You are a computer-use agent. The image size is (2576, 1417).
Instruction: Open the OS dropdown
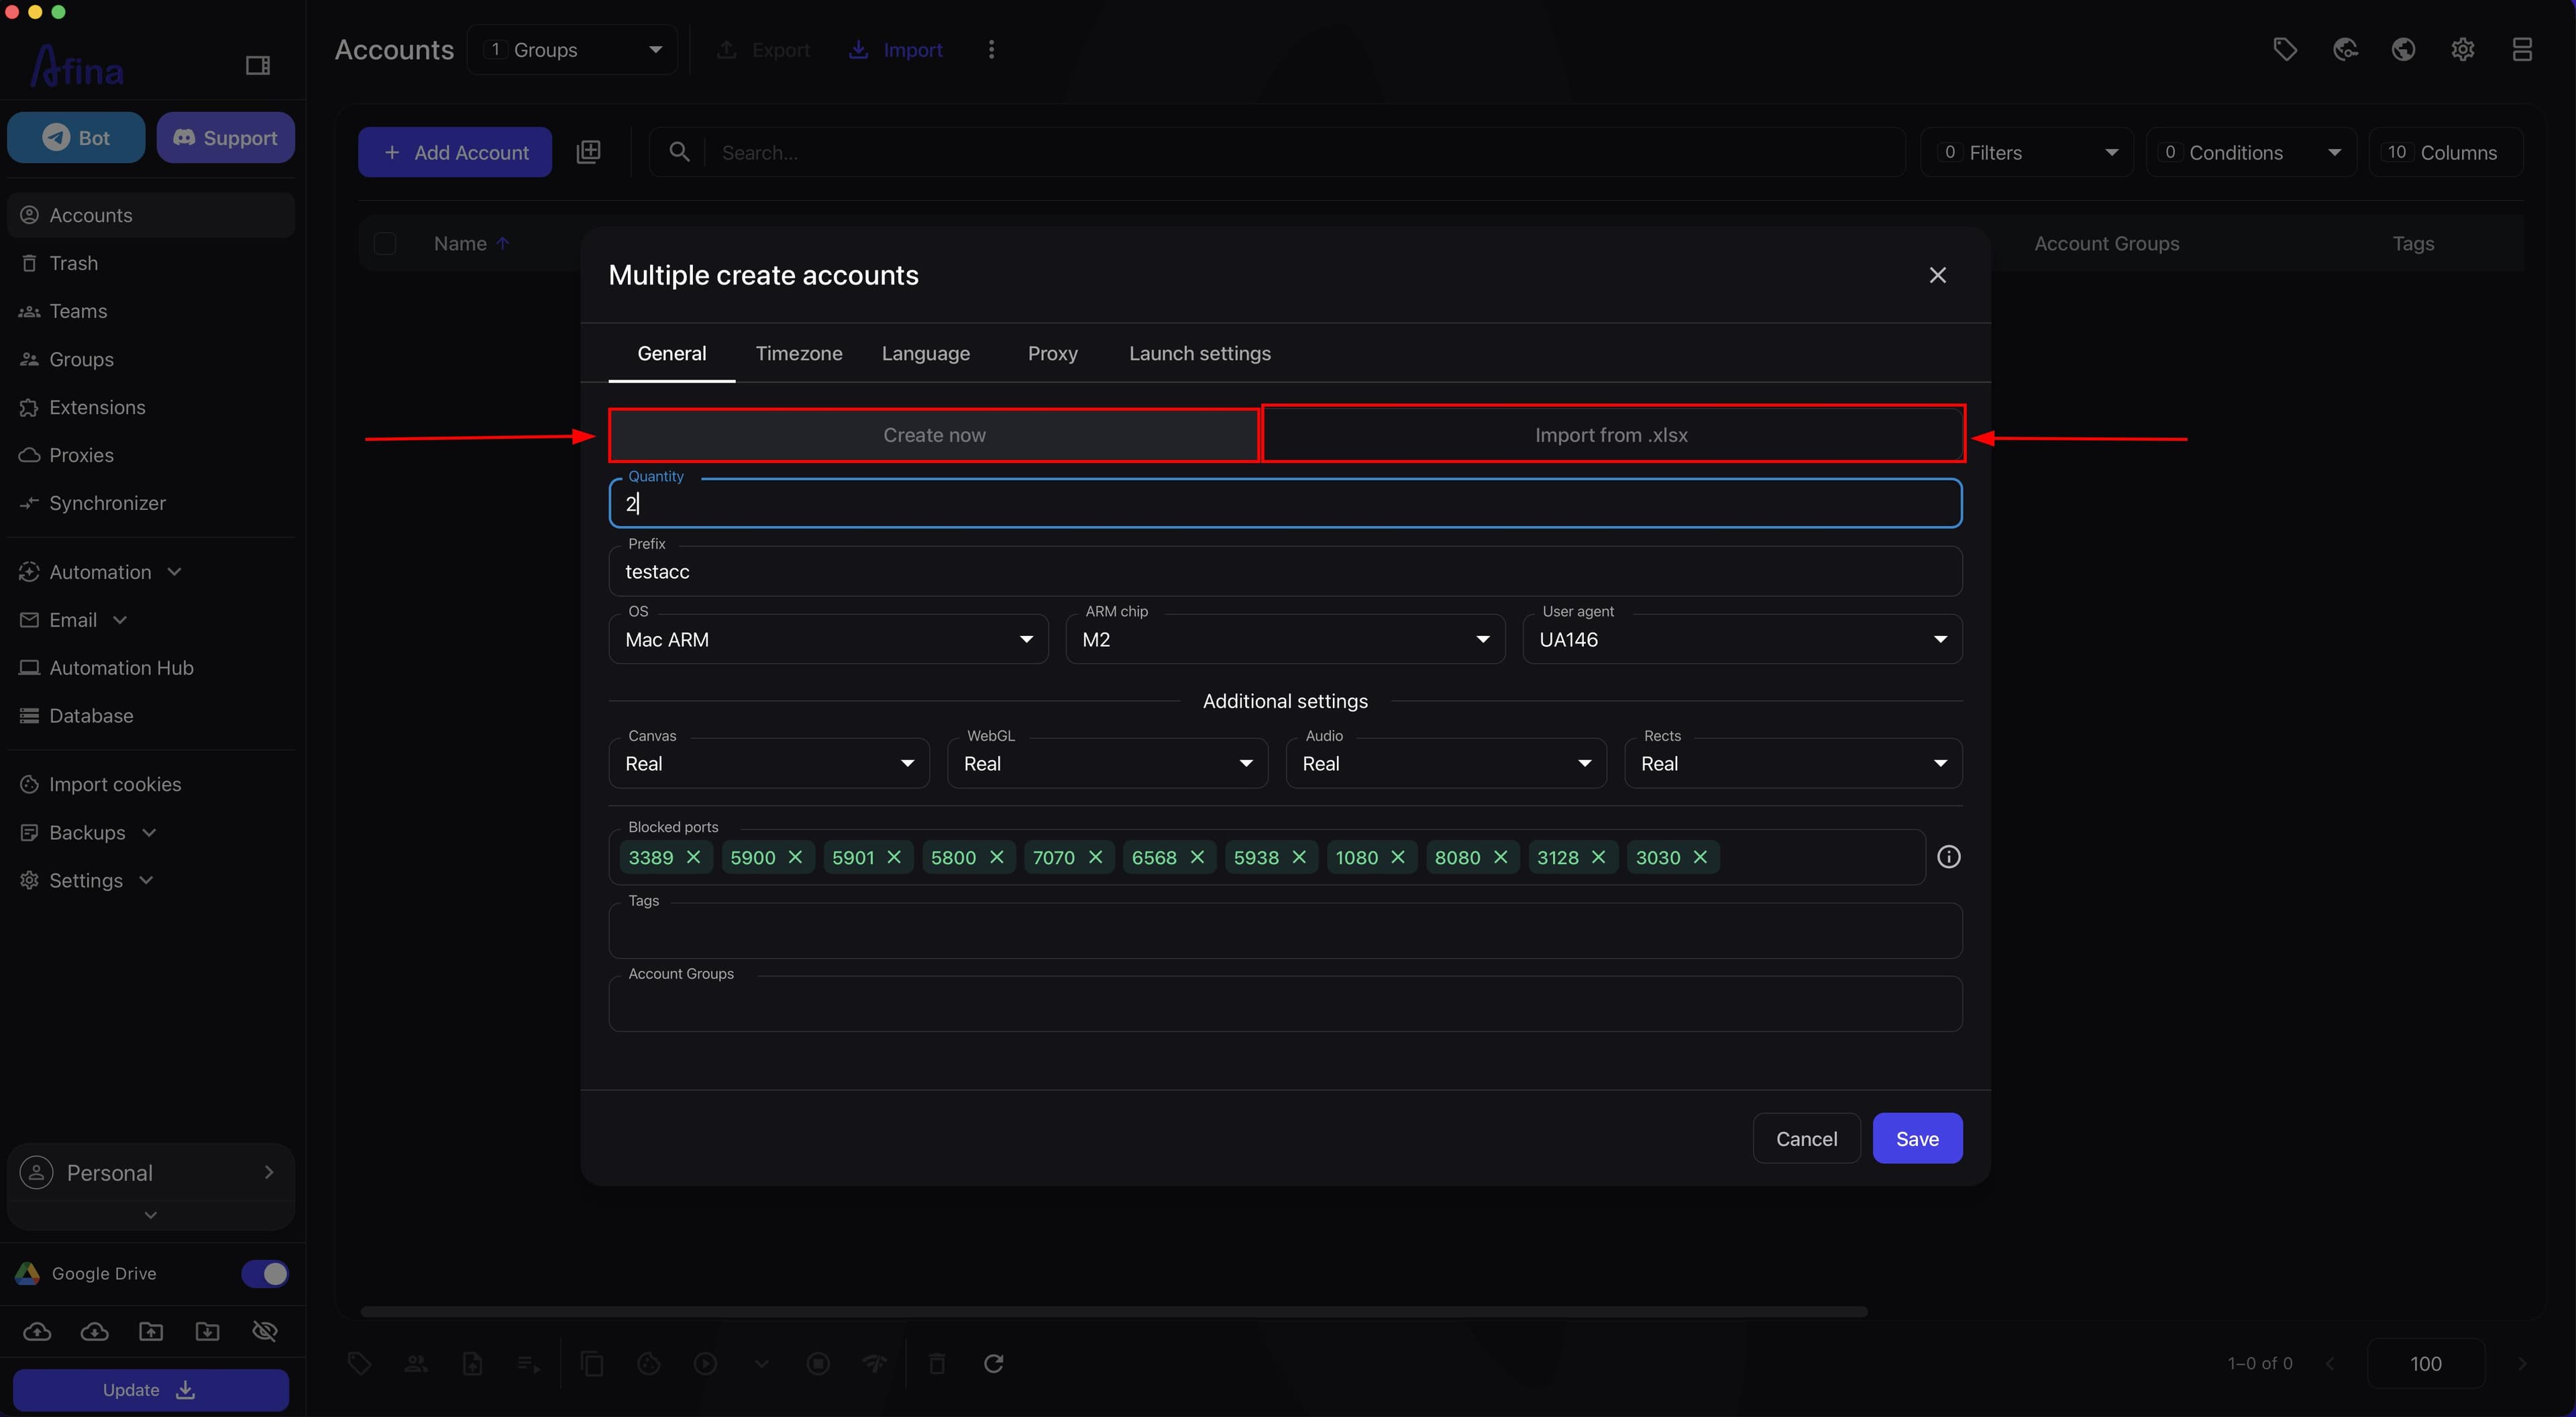(x=829, y=639)
